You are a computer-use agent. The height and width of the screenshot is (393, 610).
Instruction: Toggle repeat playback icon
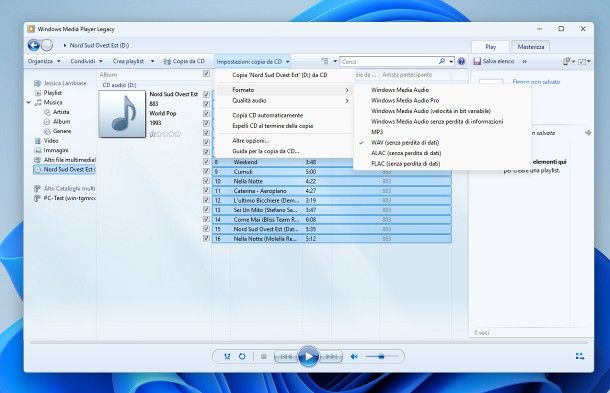[242, 356]
